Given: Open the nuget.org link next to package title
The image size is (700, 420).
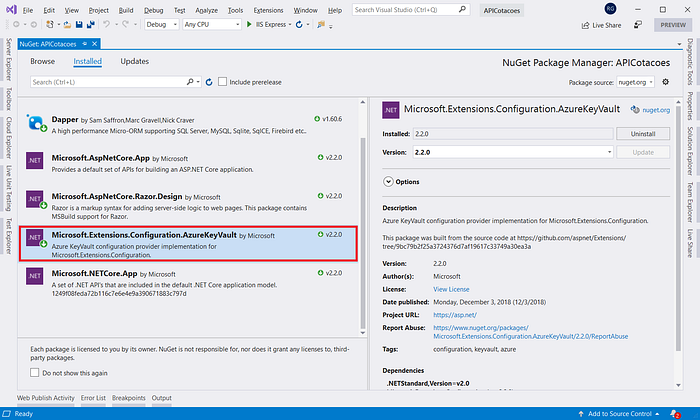Looking at the screenshot, I should pyautogui.click(x=656, y=110).
